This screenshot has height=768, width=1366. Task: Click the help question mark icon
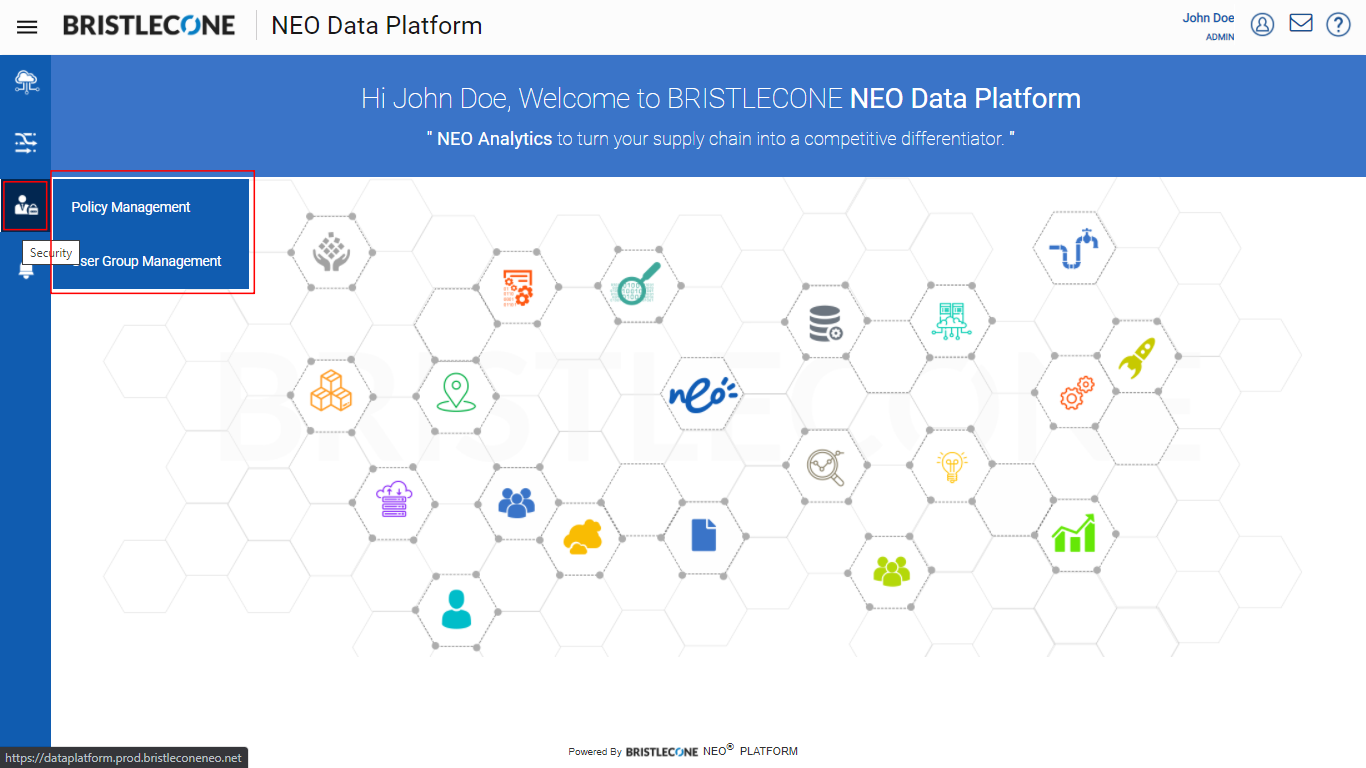(1338, 25)
